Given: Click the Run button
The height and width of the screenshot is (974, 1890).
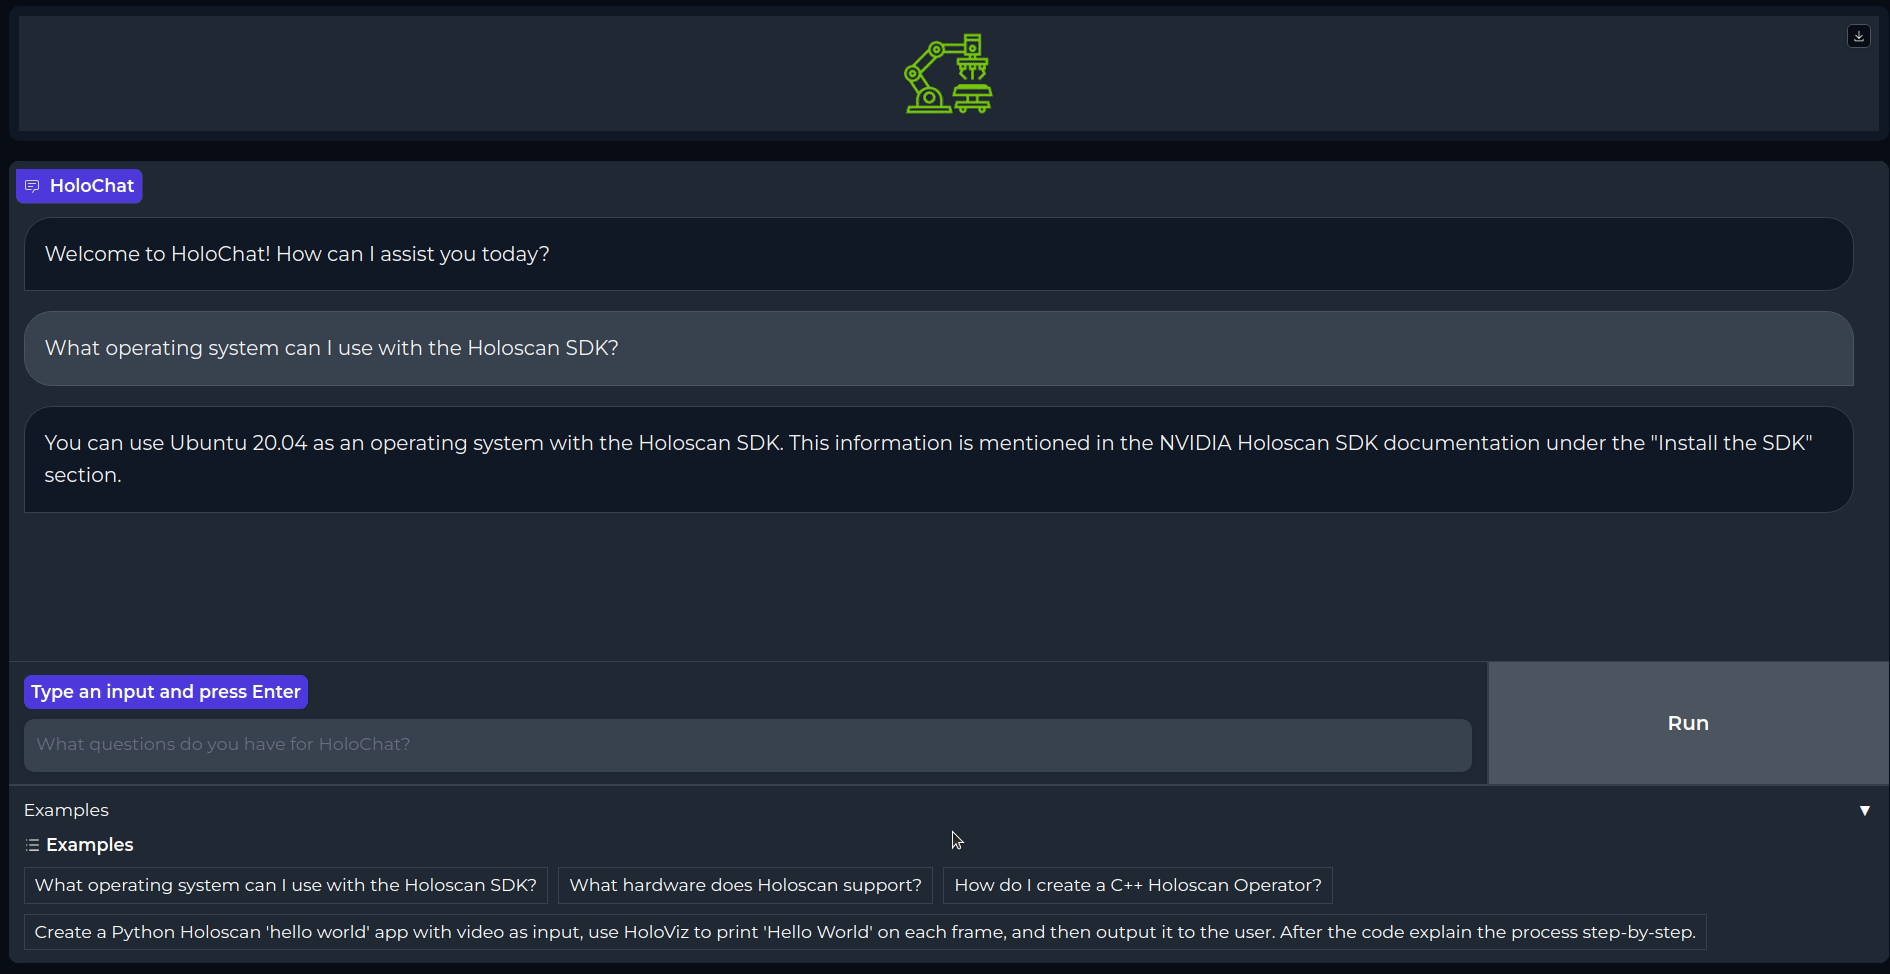Looking at the screenshot, I should point(1688,723).
